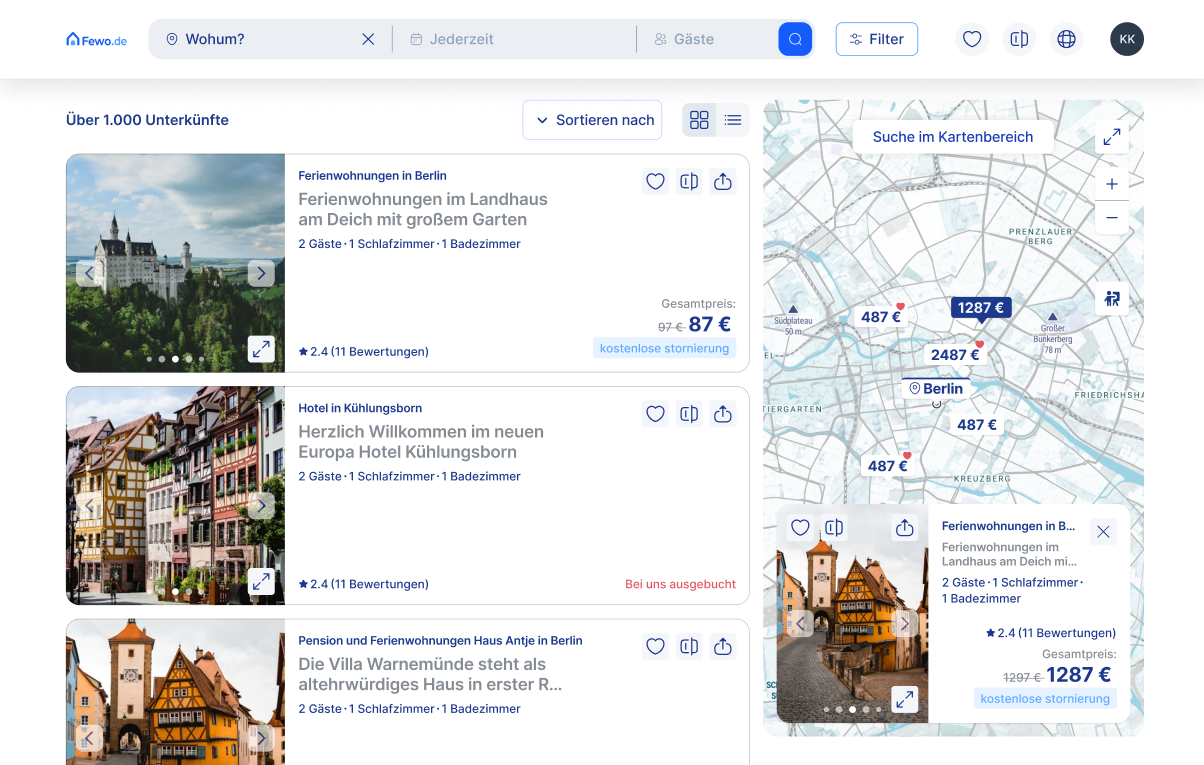The image size is (1204, 765).
Task: Click Suche im Kartenbereich button
Action: pyautogui.click(x=953, y=137)
